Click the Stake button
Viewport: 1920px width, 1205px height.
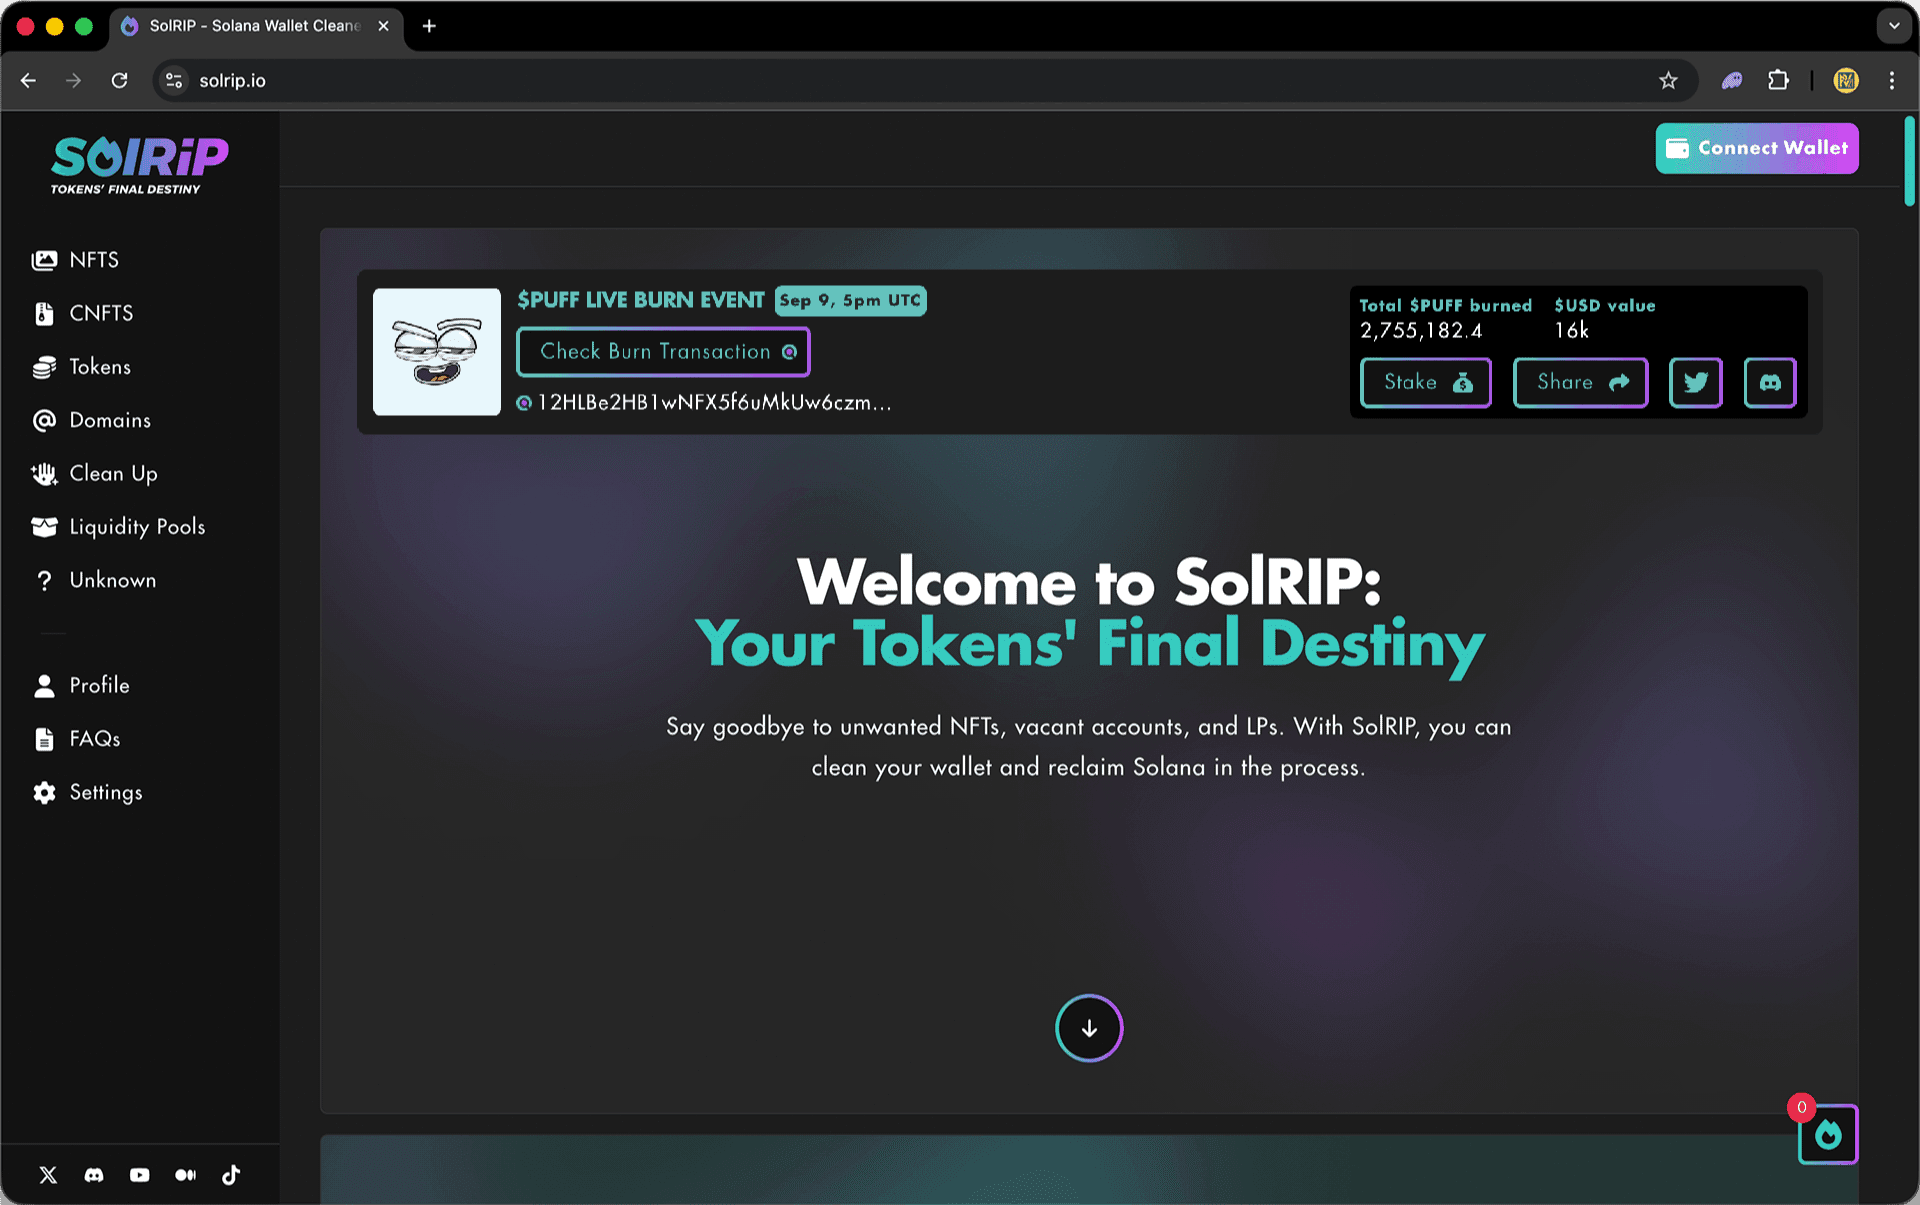[x=1426, y=382]
